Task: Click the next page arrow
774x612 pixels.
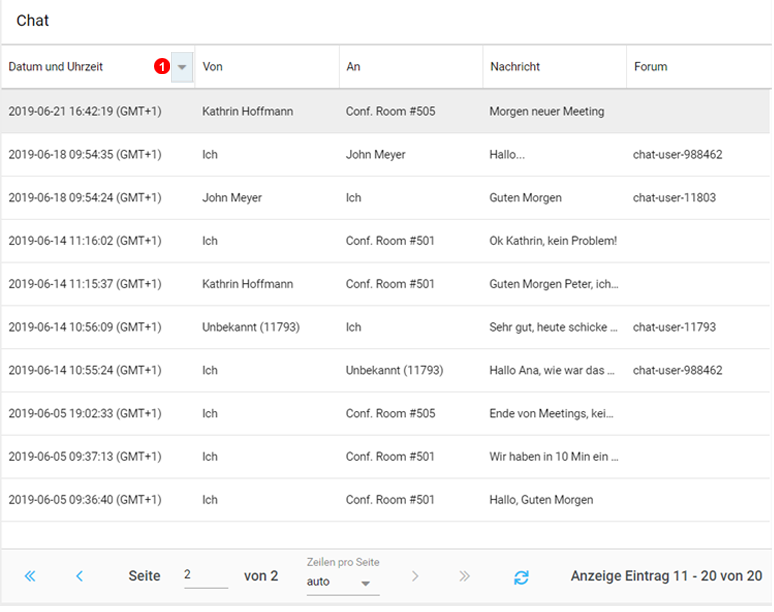Action: [x=415, y=577]
